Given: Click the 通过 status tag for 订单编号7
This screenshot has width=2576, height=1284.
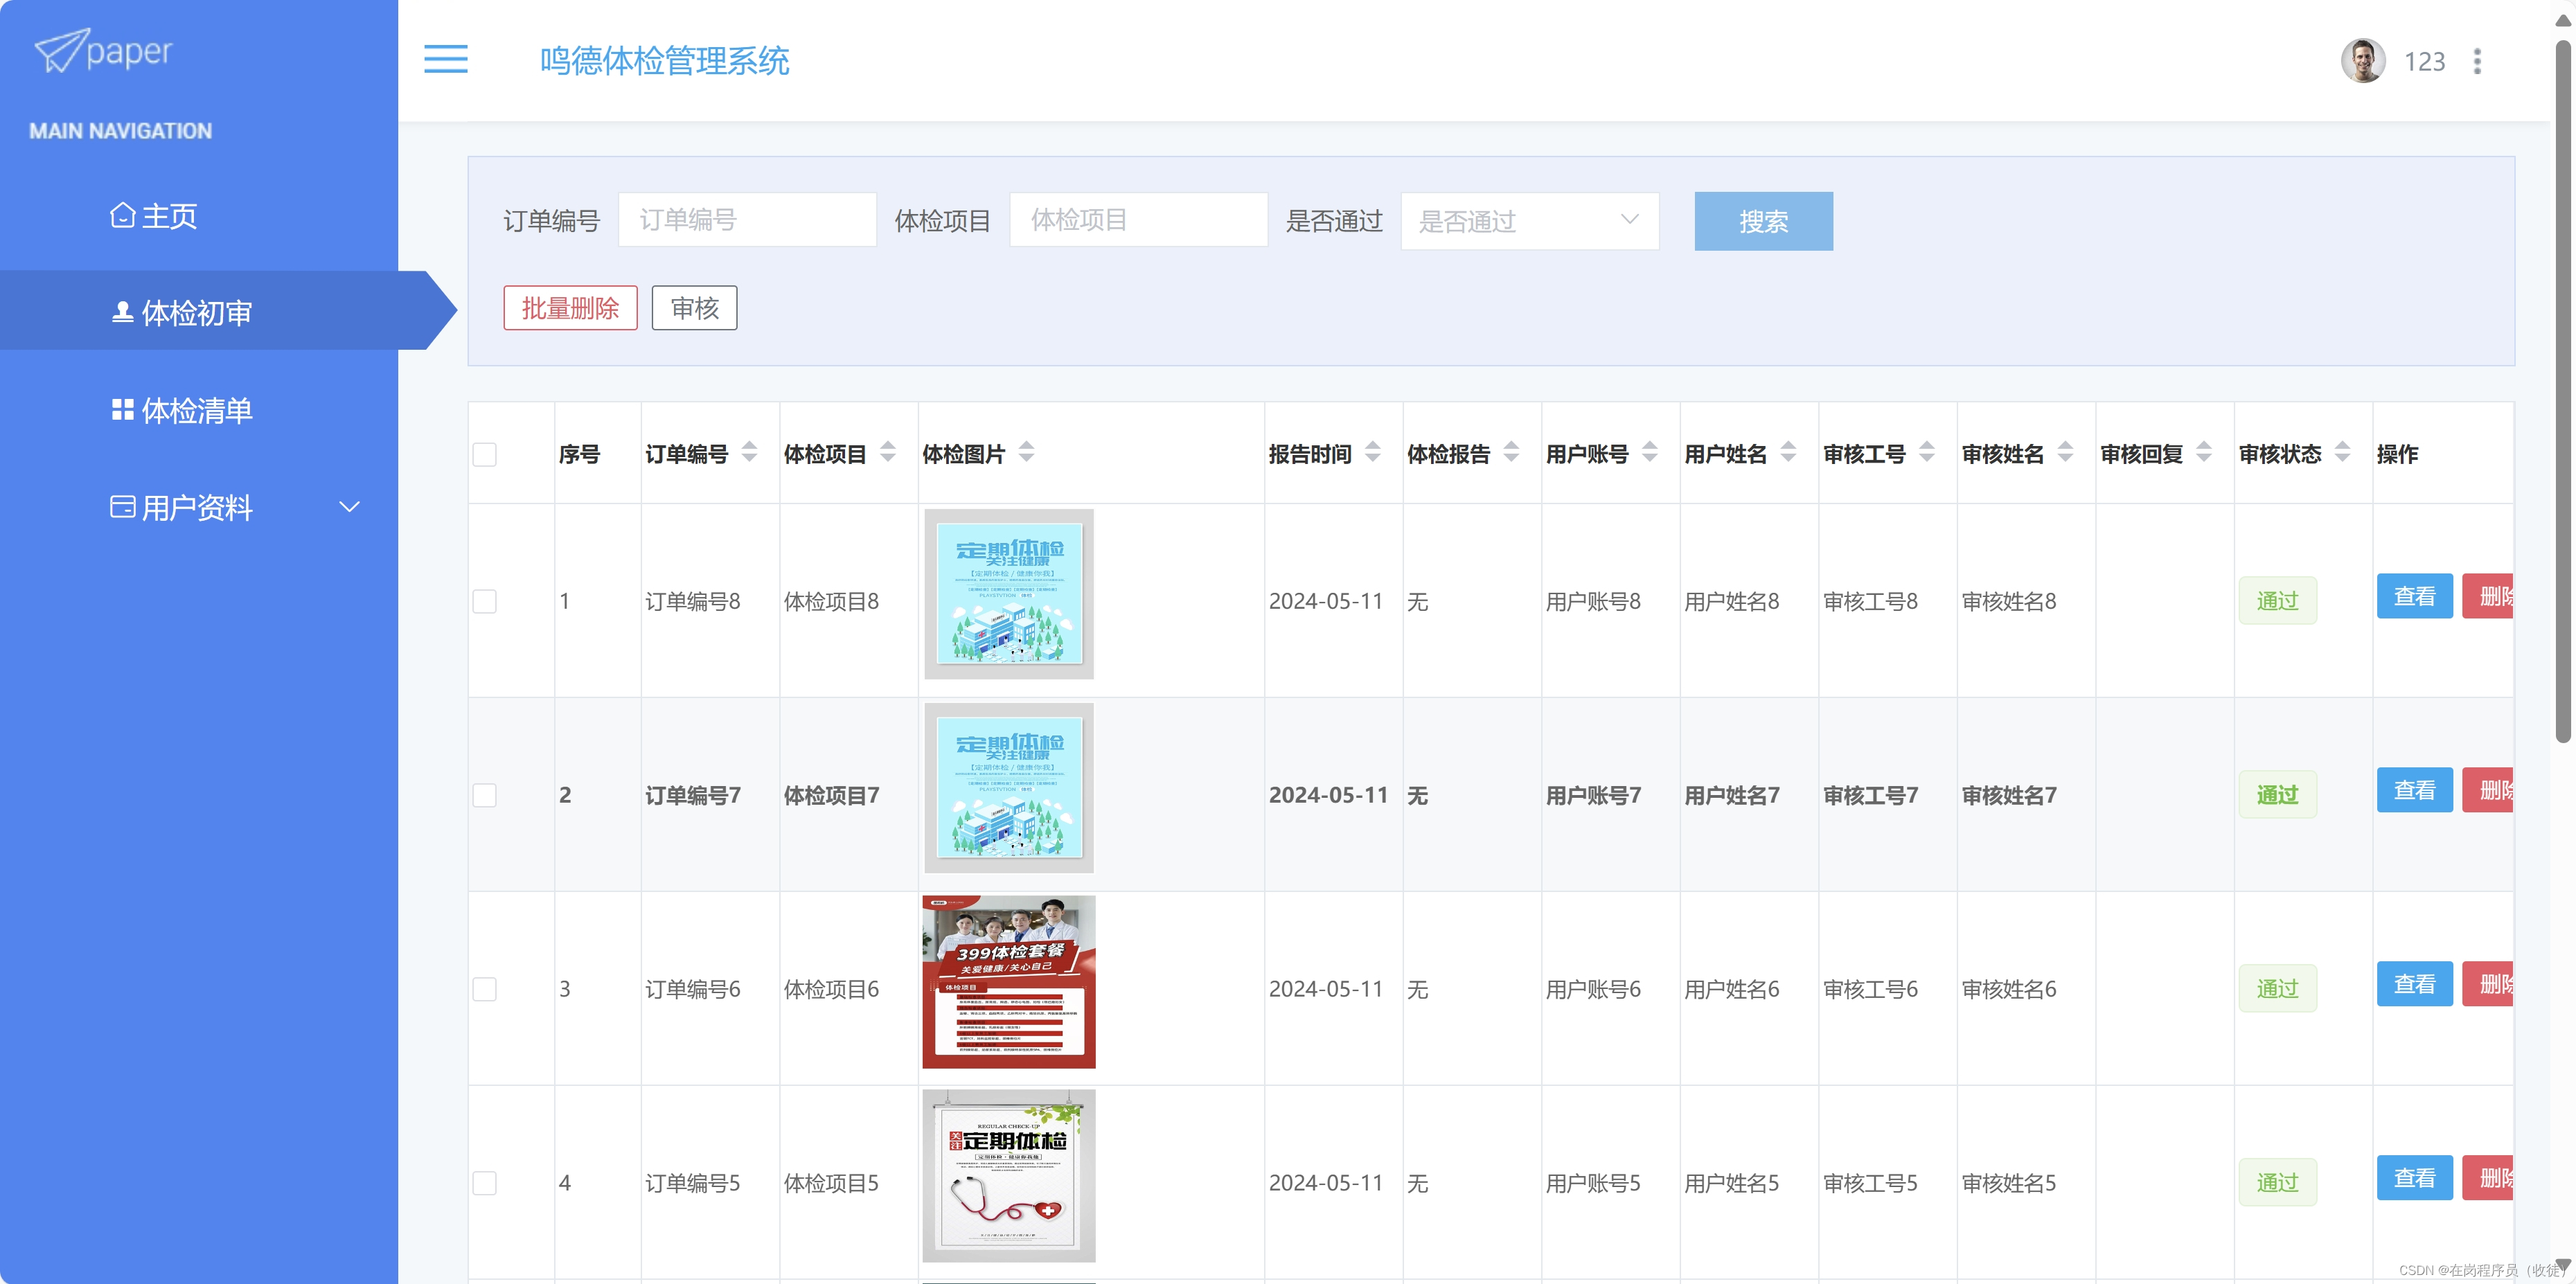Looking at the screenshot, I should [2277, 795].
